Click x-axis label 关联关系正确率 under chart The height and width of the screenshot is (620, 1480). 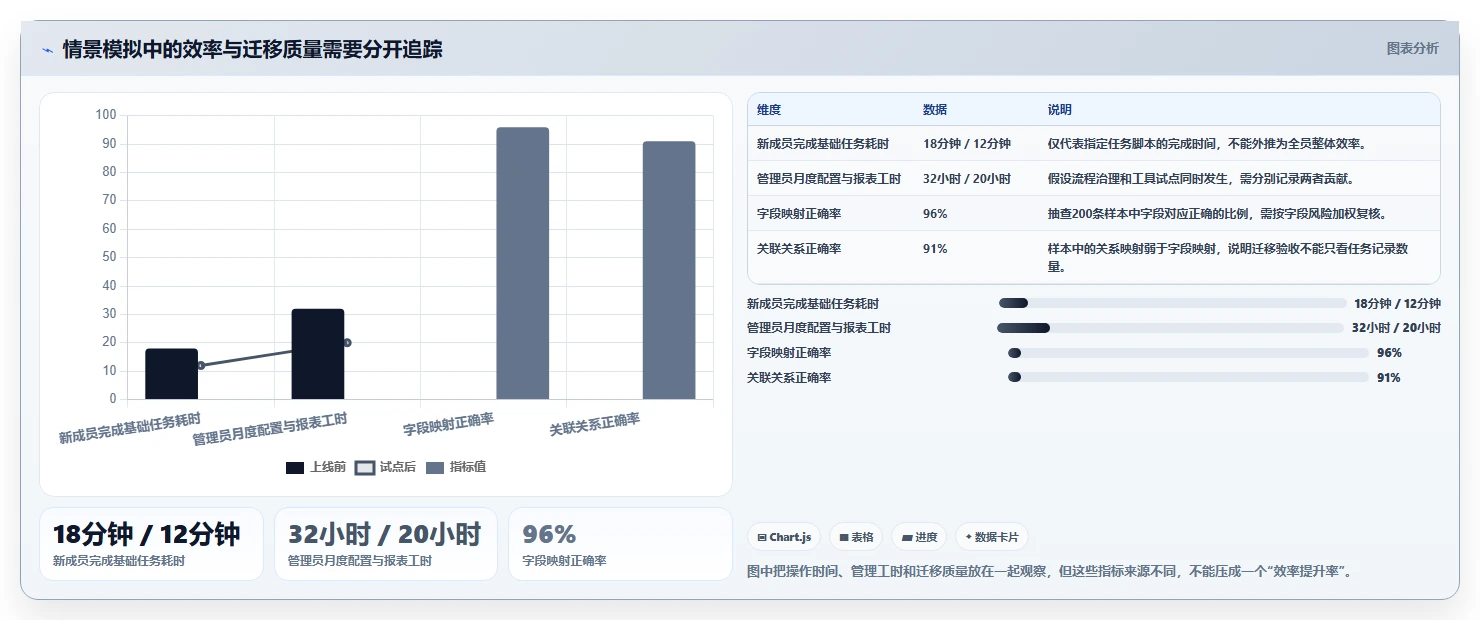coord(595,425)
